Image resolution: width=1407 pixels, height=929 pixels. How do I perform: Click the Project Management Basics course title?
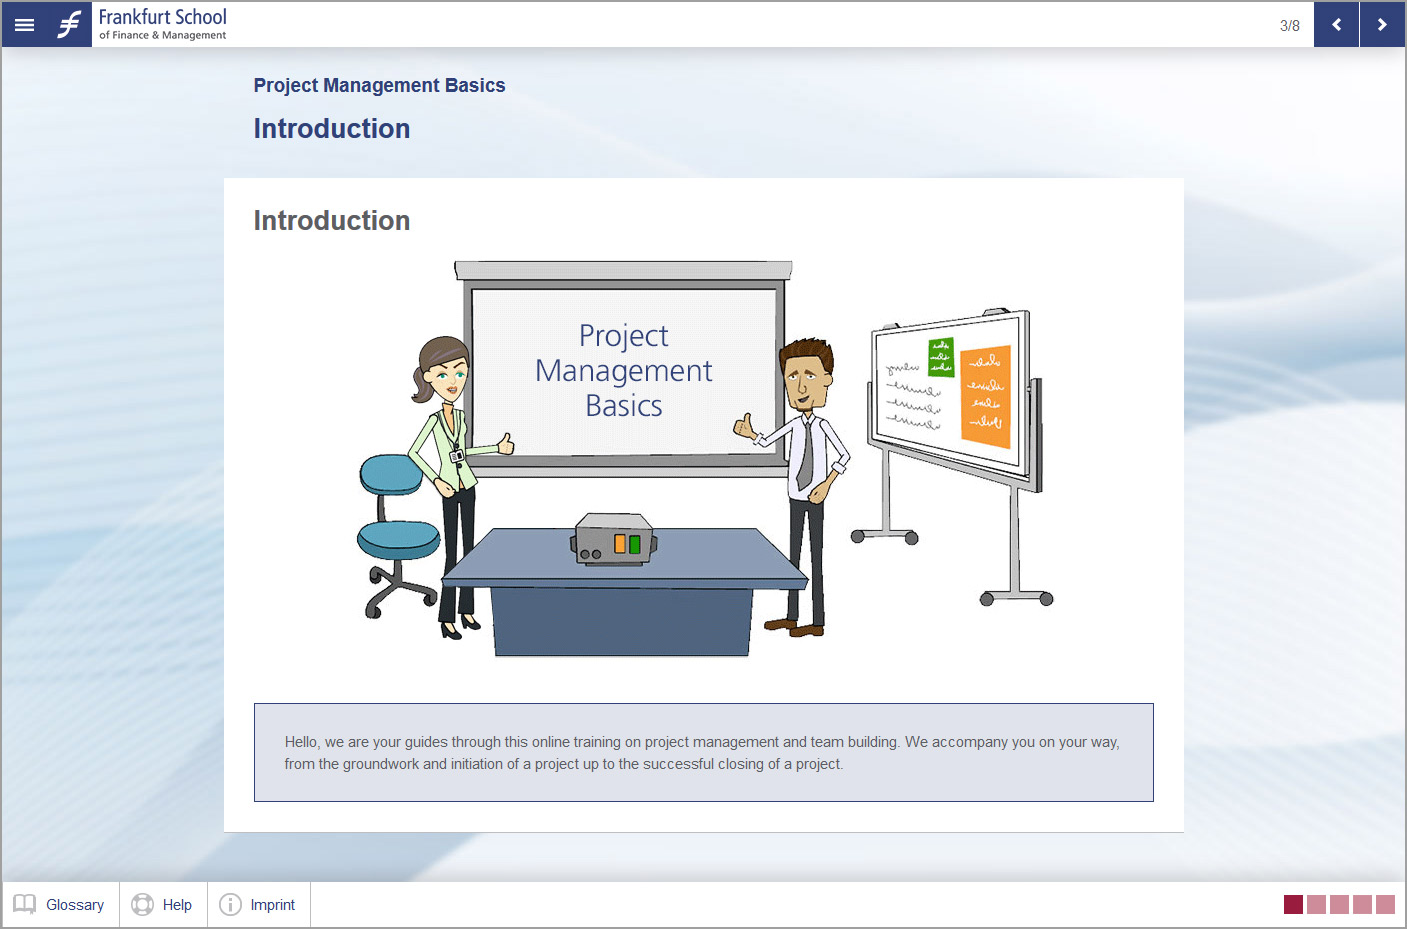point(379,85)
